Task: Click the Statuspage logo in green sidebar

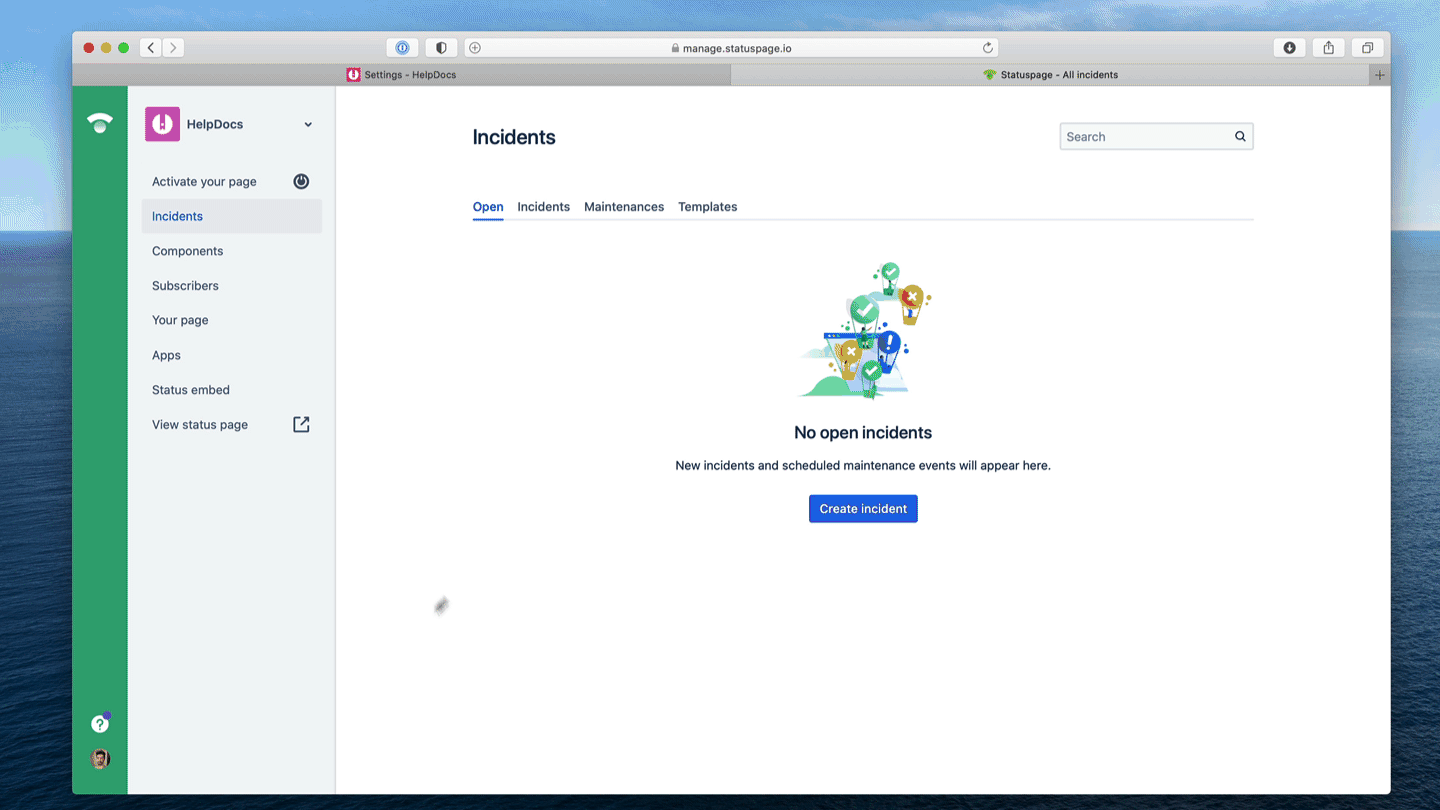Action: [99, 123]
